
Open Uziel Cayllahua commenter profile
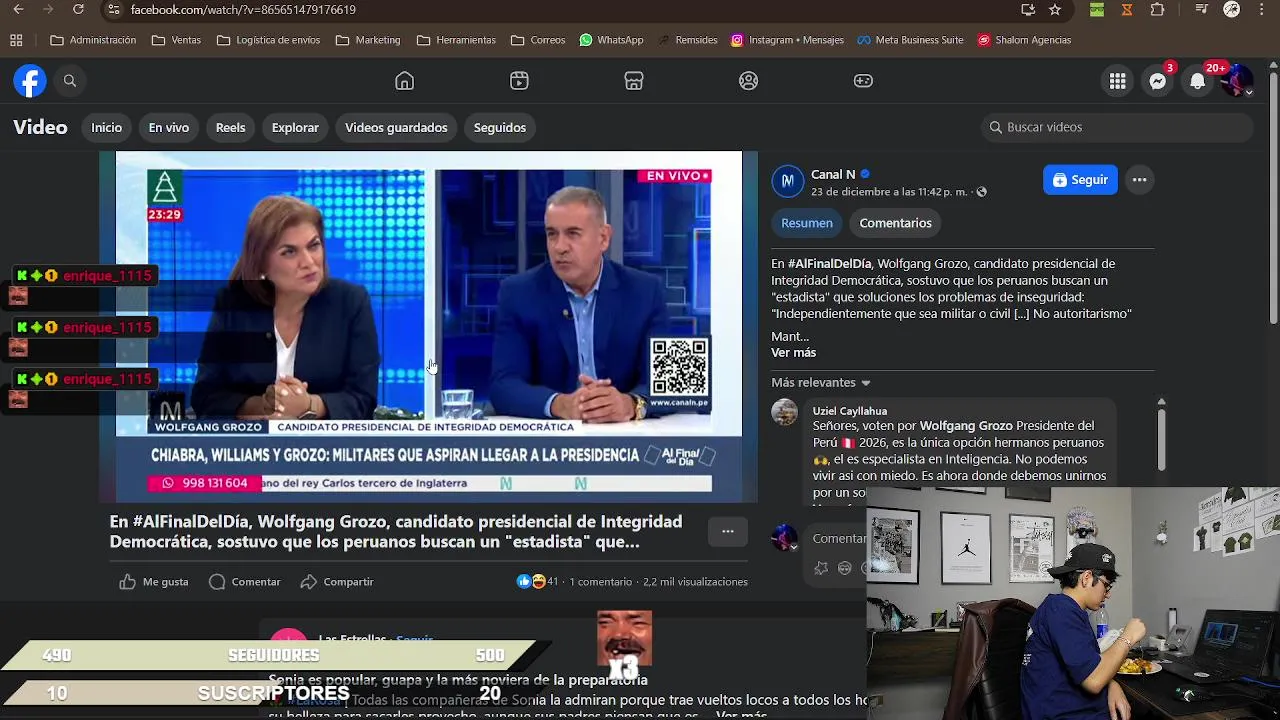pyautogui.click(x=850, y=411)
